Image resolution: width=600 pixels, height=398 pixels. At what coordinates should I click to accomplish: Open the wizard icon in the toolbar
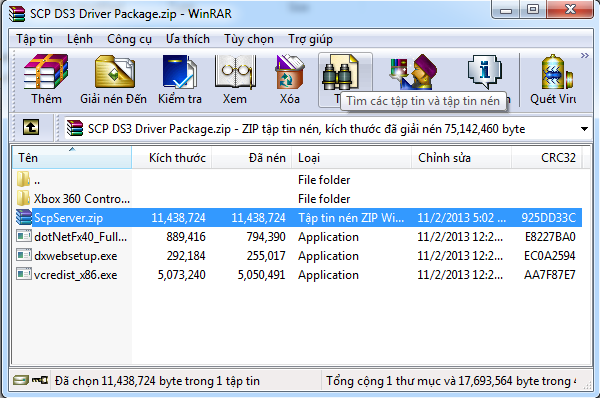point(412,71)
